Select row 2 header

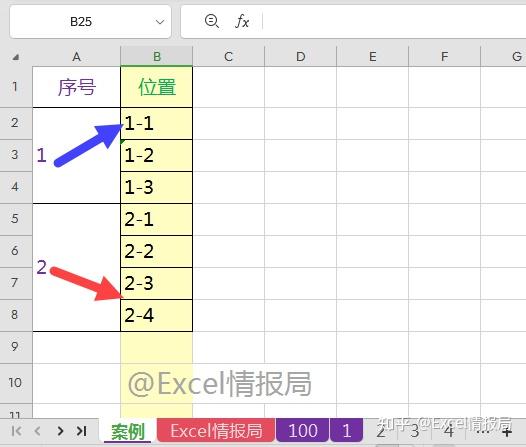[16, 123]
